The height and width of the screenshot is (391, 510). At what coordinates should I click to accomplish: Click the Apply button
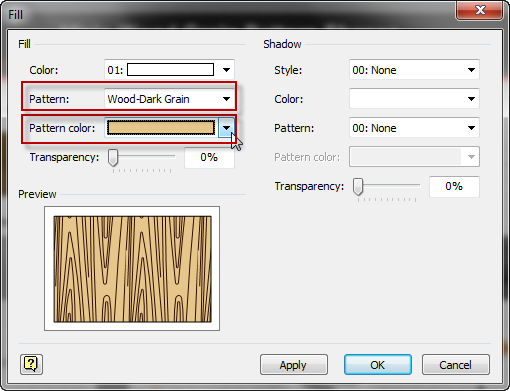point(294,365)
